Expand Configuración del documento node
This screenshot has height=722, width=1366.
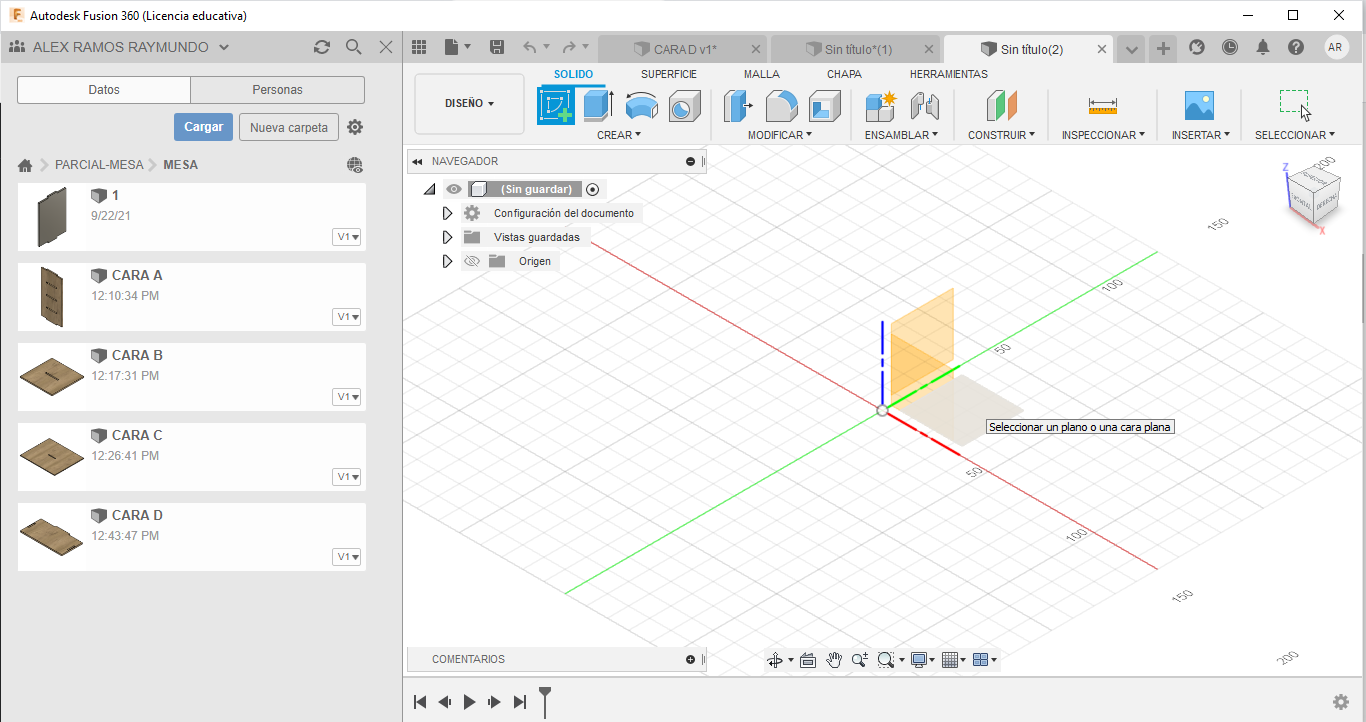(448, 213)
